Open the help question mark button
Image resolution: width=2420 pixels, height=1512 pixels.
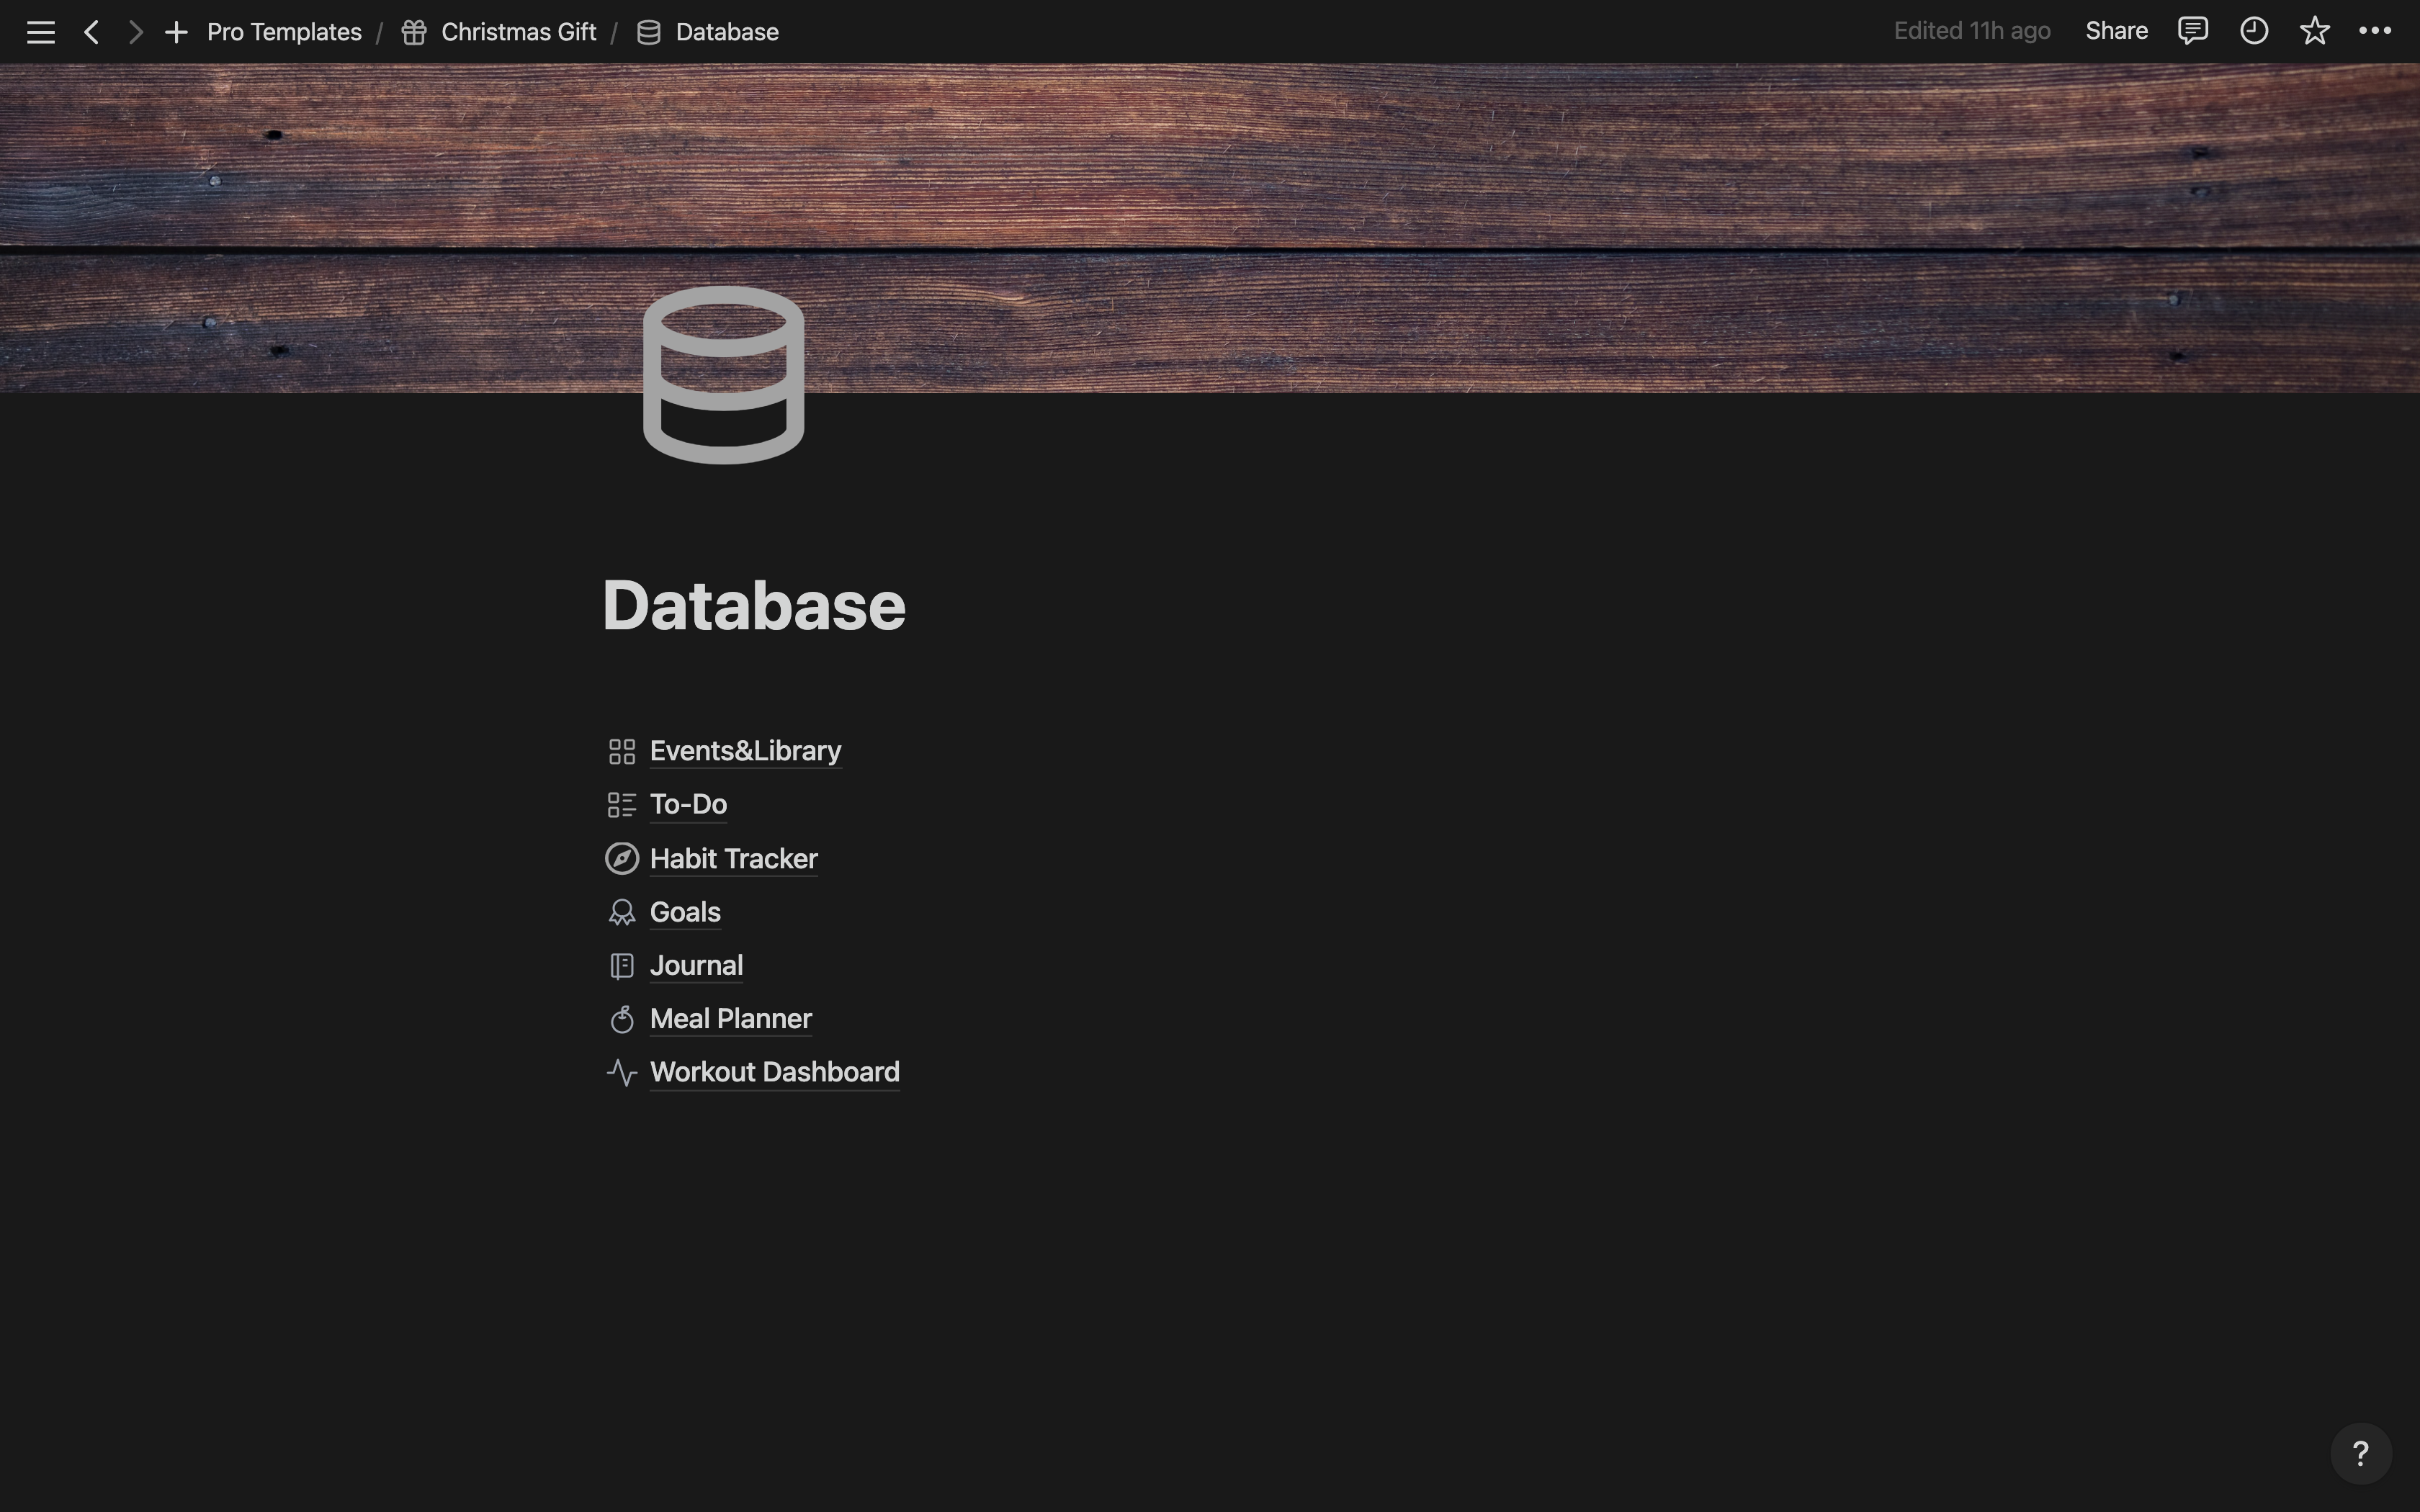click(2360, 1453)
